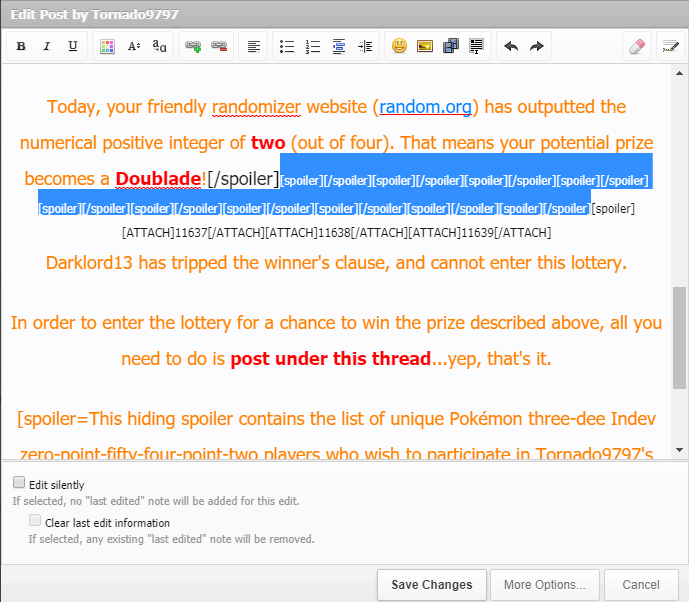The width and height of the screenshot is (689, 602).
Task: Insert an image with the picture icon
Action: tap(425, 47)
